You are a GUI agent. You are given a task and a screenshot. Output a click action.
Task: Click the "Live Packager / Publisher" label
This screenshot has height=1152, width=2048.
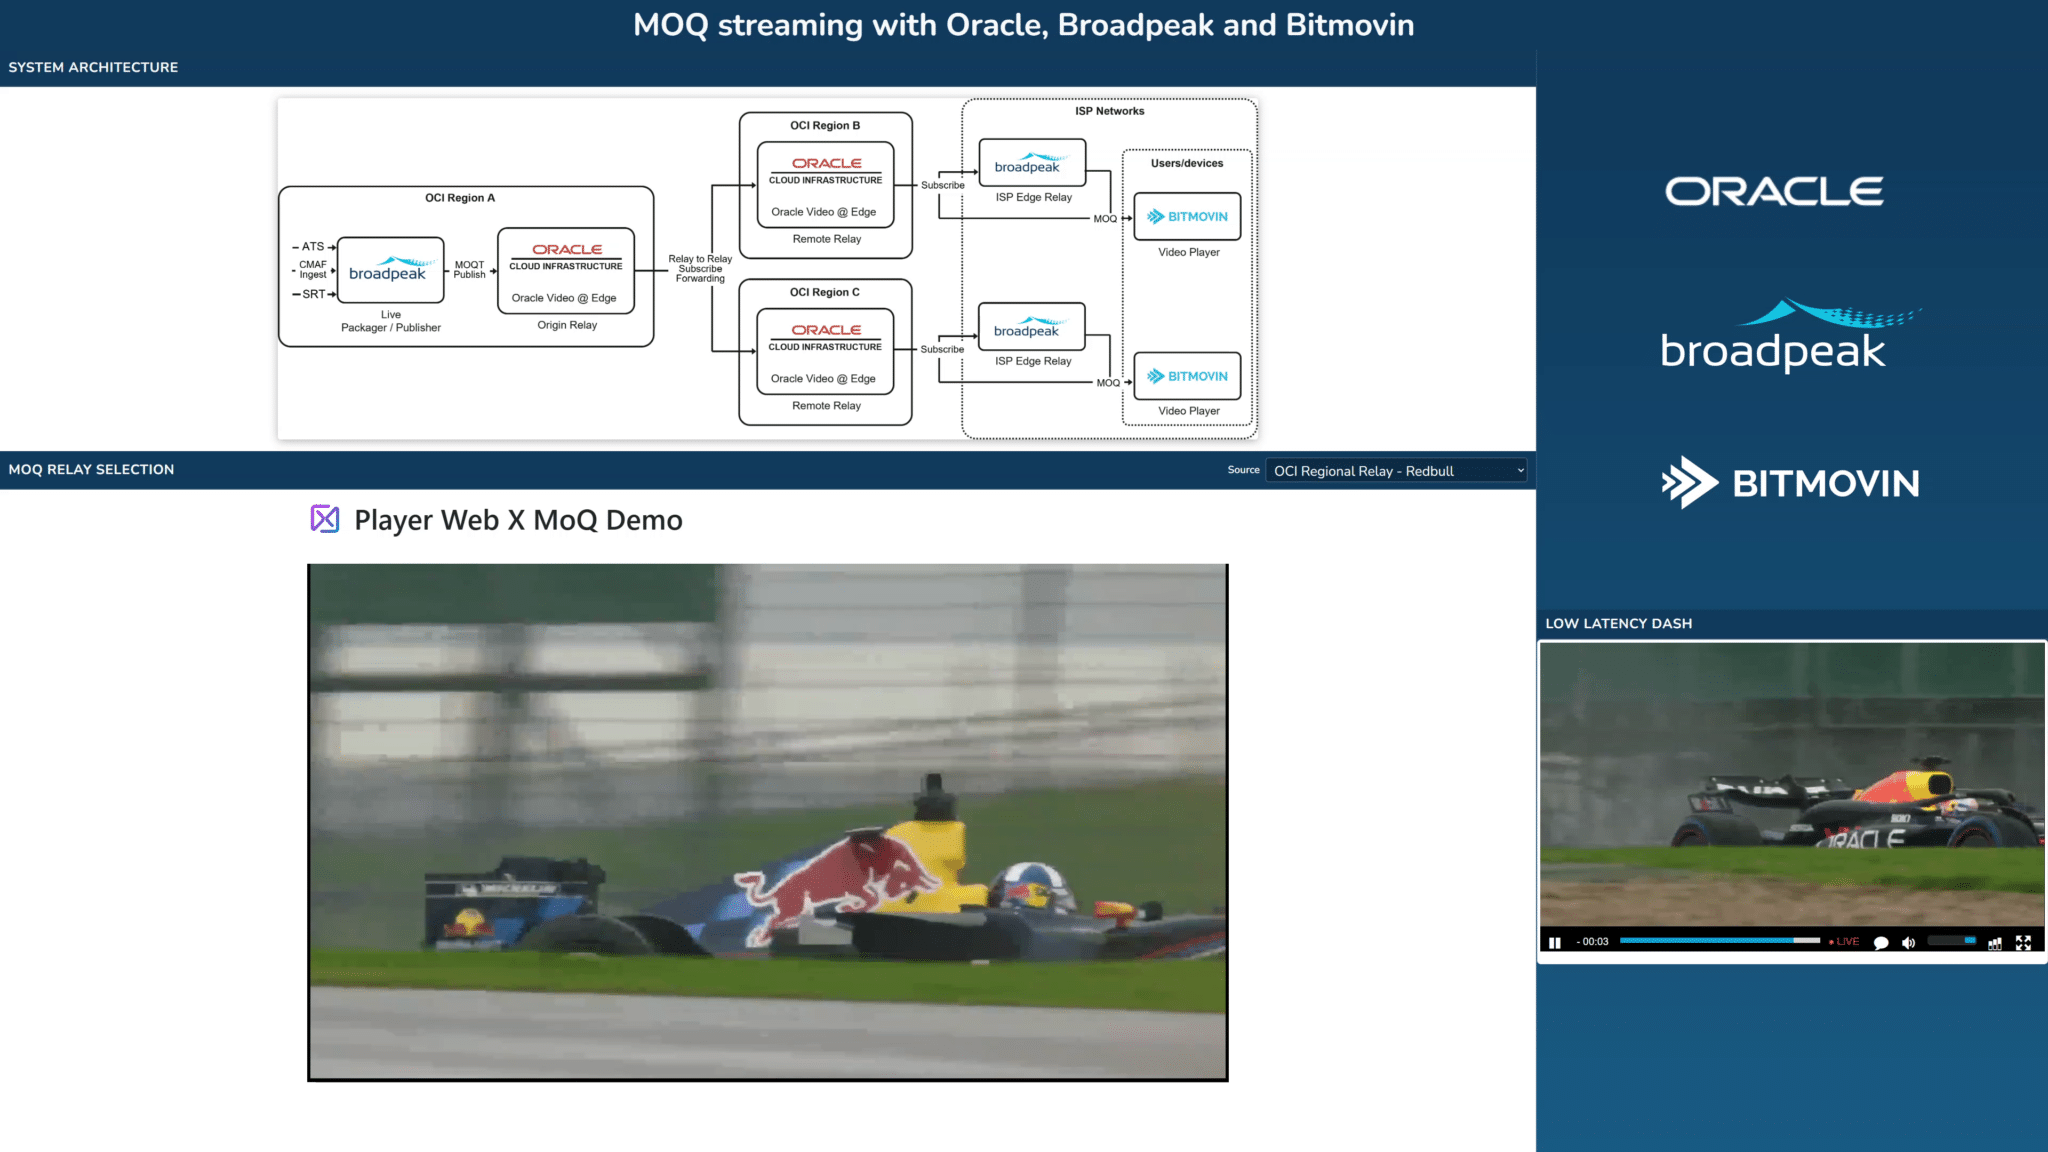[x=391, y=321]
